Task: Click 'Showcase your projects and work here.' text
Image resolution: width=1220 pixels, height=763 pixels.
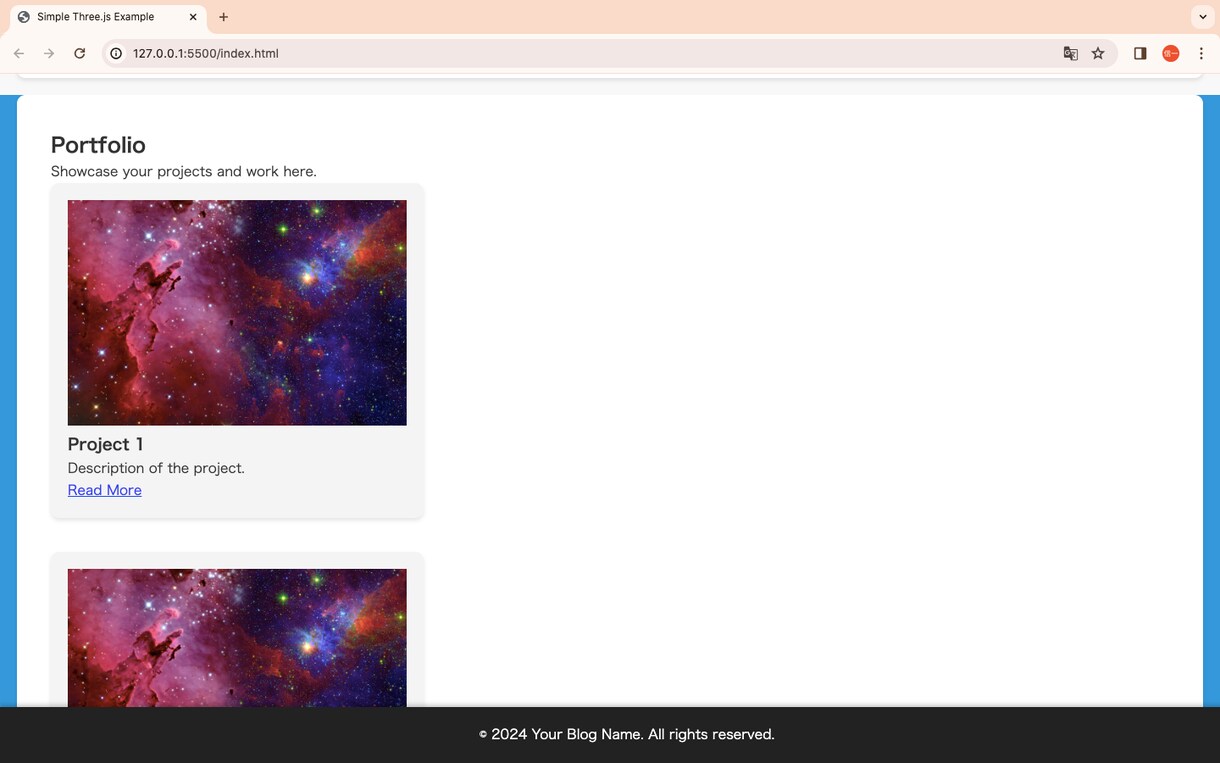Action: click(184, 171)
